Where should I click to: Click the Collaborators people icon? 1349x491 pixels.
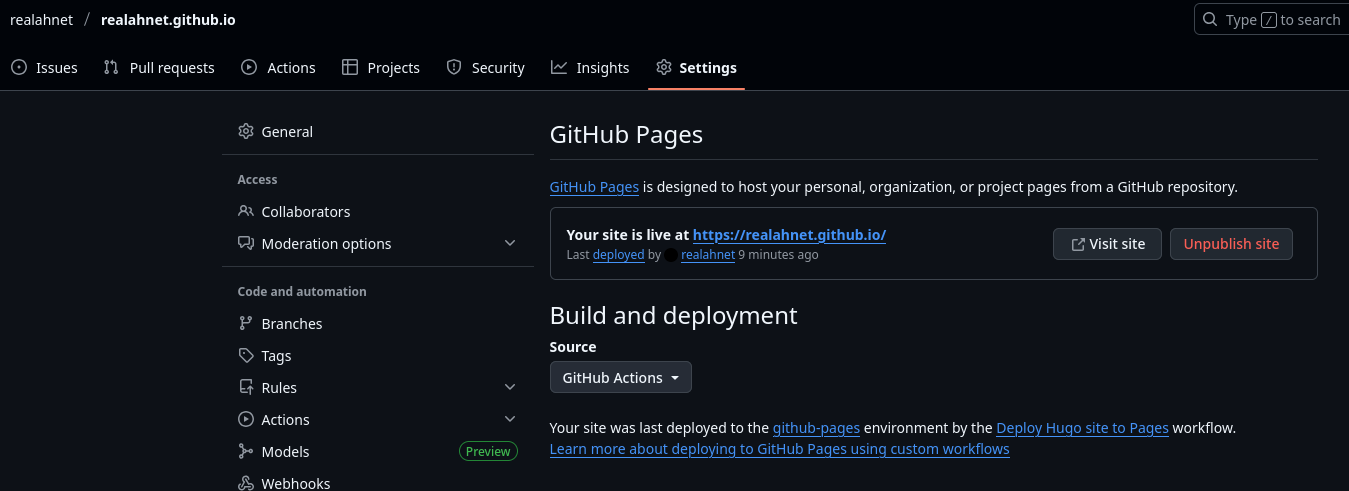click(x=246, y=212)
